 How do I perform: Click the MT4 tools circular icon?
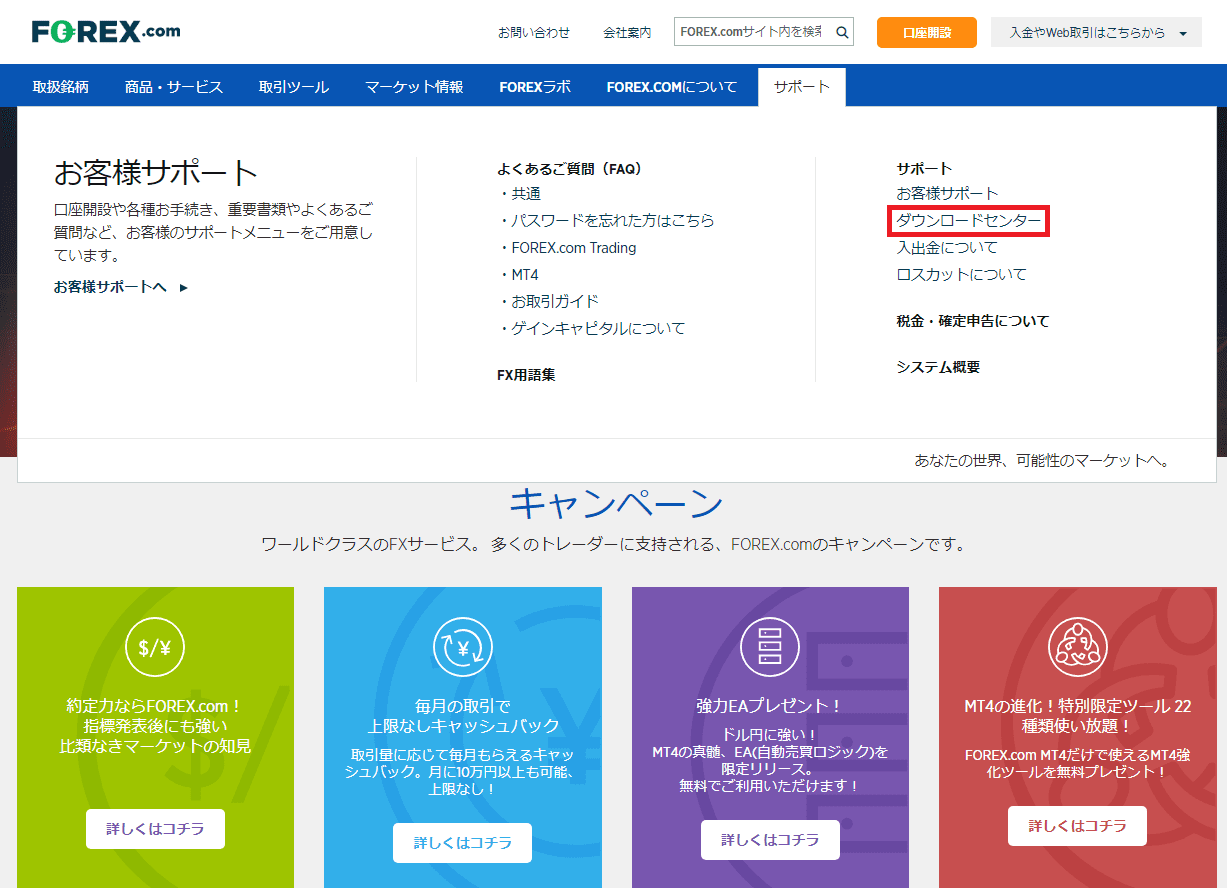1077,647
